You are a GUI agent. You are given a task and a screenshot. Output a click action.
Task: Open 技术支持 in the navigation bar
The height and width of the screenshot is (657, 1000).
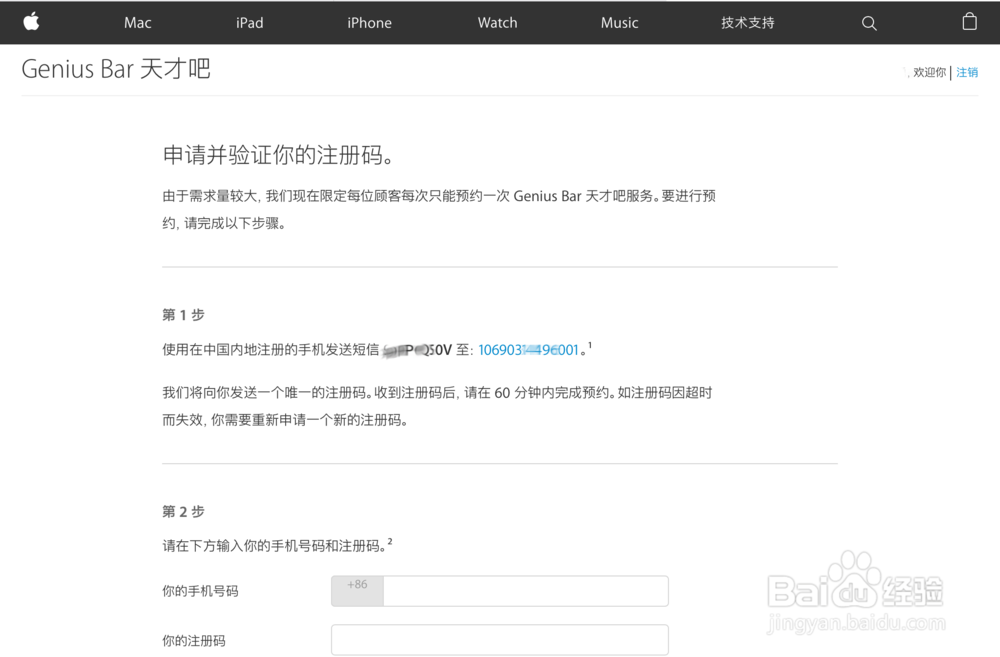click(x=747, y=23)
